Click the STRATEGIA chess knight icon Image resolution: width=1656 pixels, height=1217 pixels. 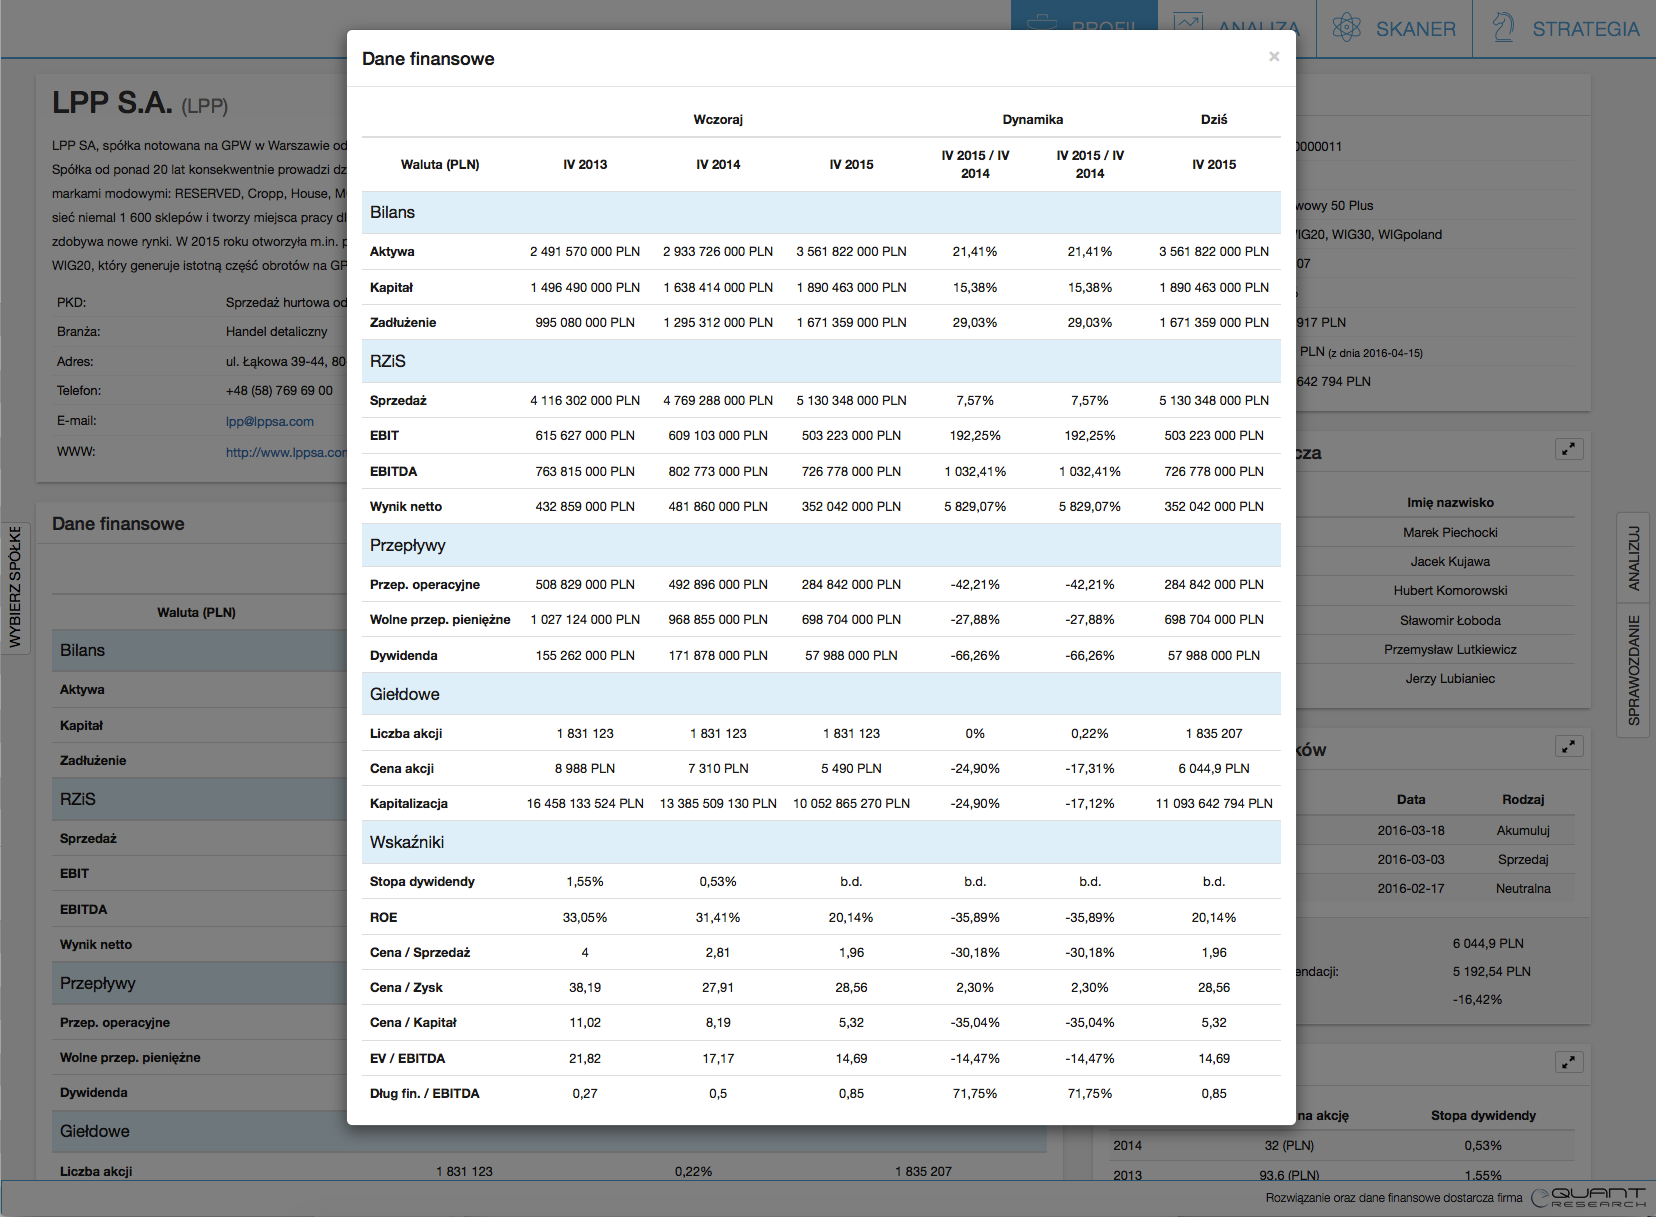click(1503, 27)
